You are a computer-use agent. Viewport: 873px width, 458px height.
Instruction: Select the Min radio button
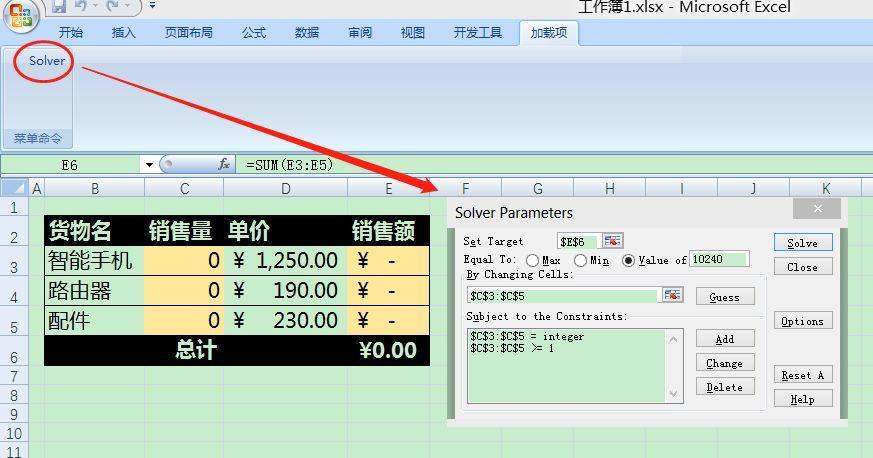tap(580, 260)
